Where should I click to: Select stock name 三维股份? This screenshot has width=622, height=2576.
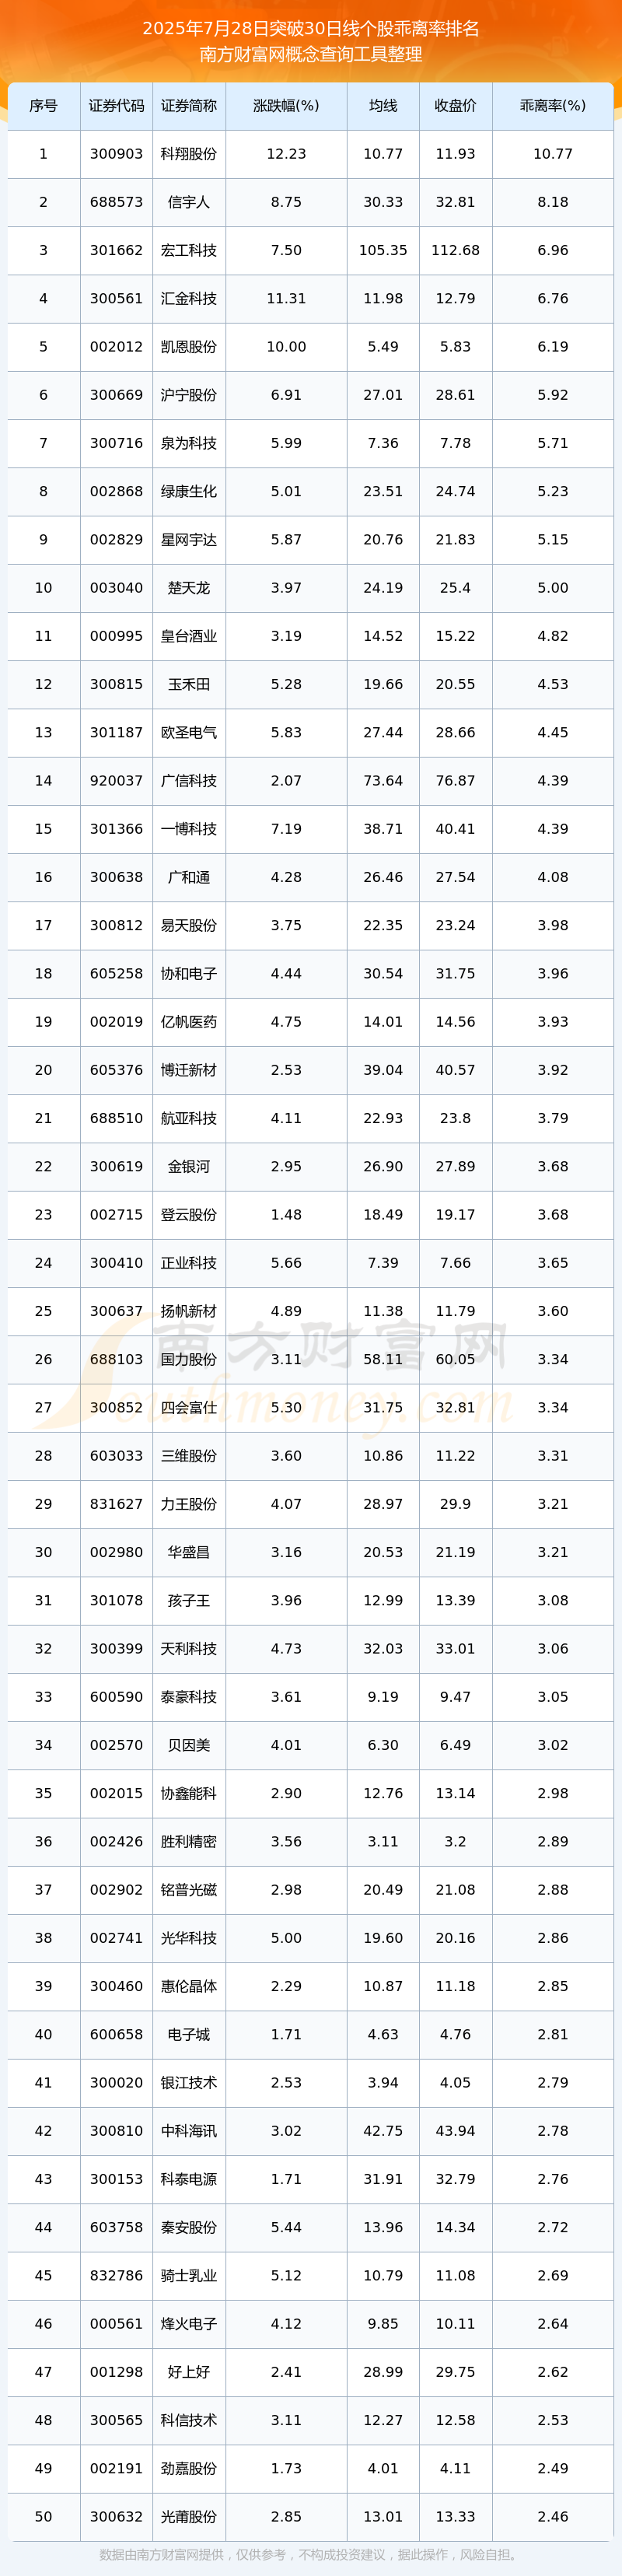(x=189, y=1456)
